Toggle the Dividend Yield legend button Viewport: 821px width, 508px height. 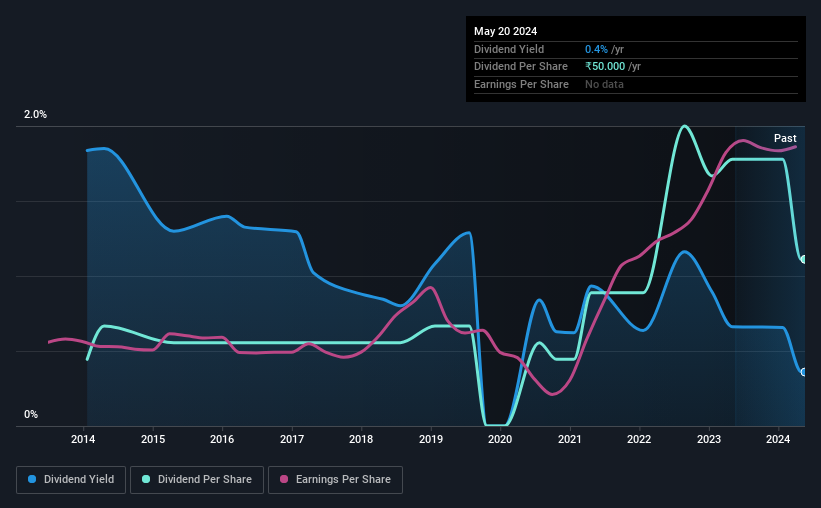tap(71, 480)
